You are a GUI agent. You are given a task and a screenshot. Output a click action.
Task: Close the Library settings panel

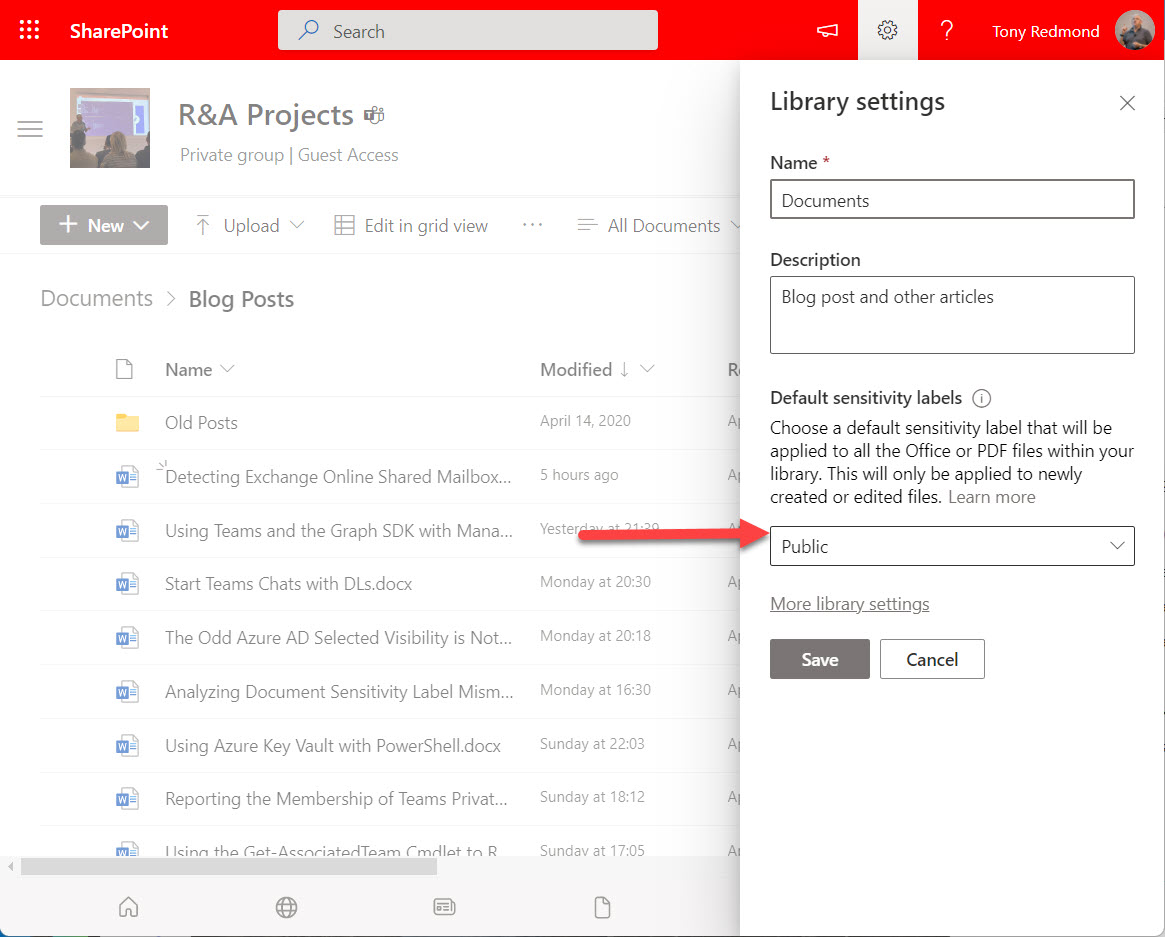[x=1127, y=103]
